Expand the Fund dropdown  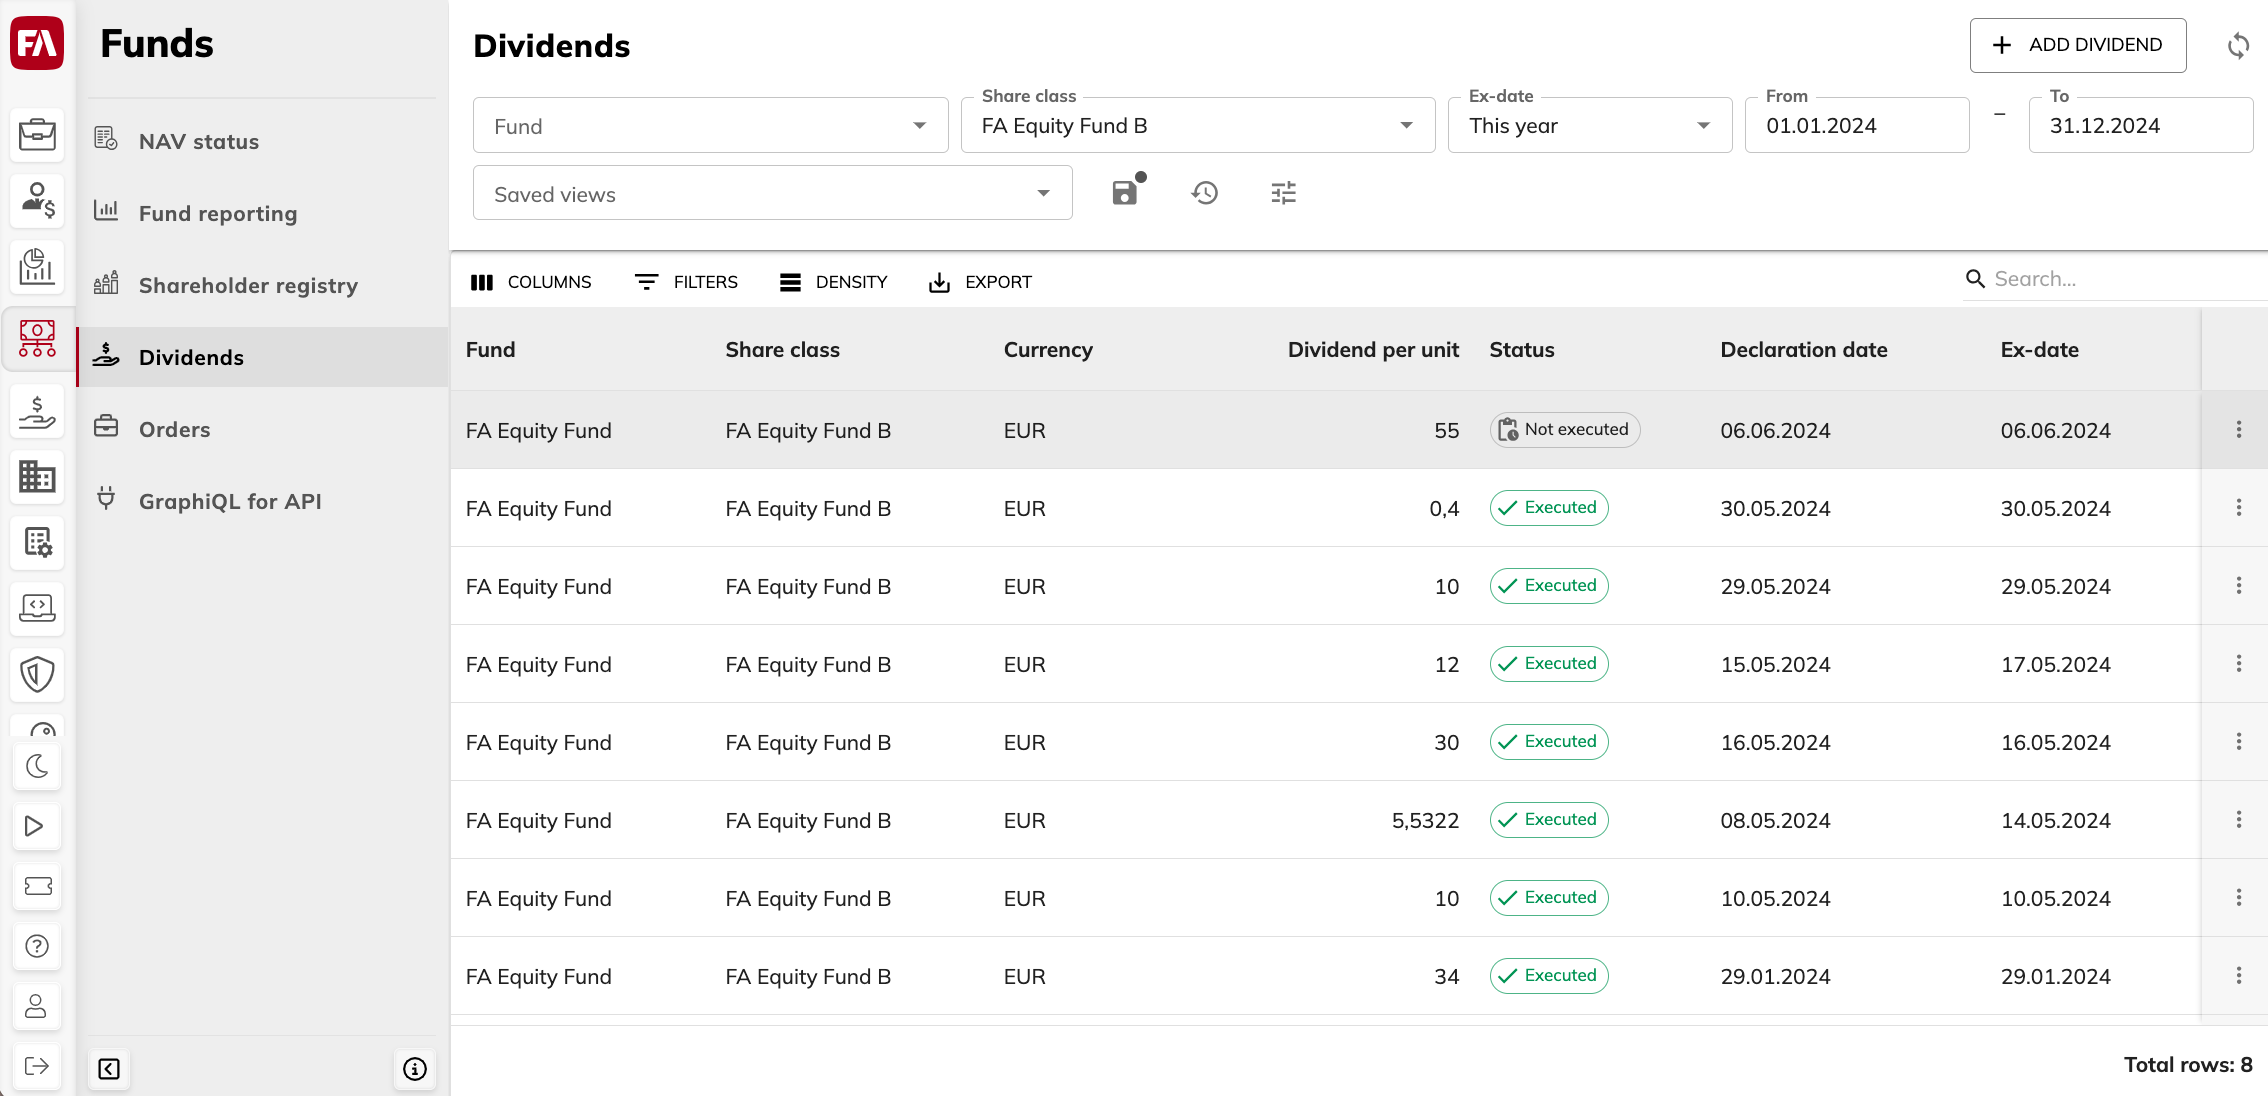710,126
